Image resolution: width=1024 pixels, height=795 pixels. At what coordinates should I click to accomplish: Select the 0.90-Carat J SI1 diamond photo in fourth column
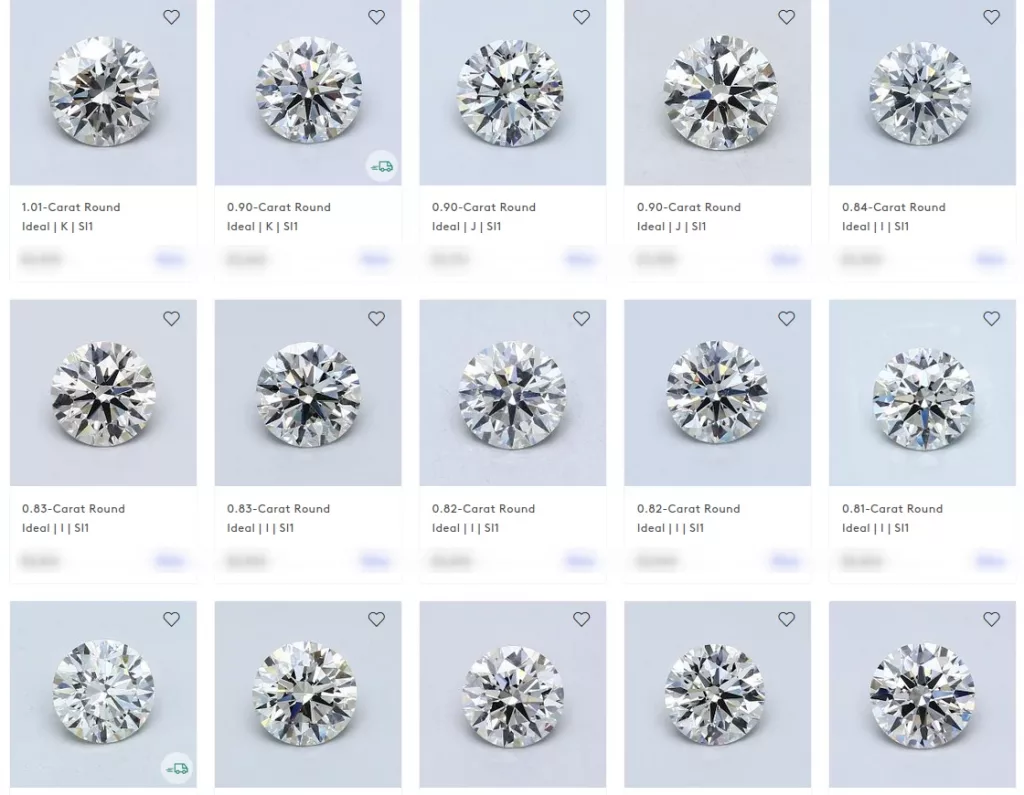click(717, 92)
